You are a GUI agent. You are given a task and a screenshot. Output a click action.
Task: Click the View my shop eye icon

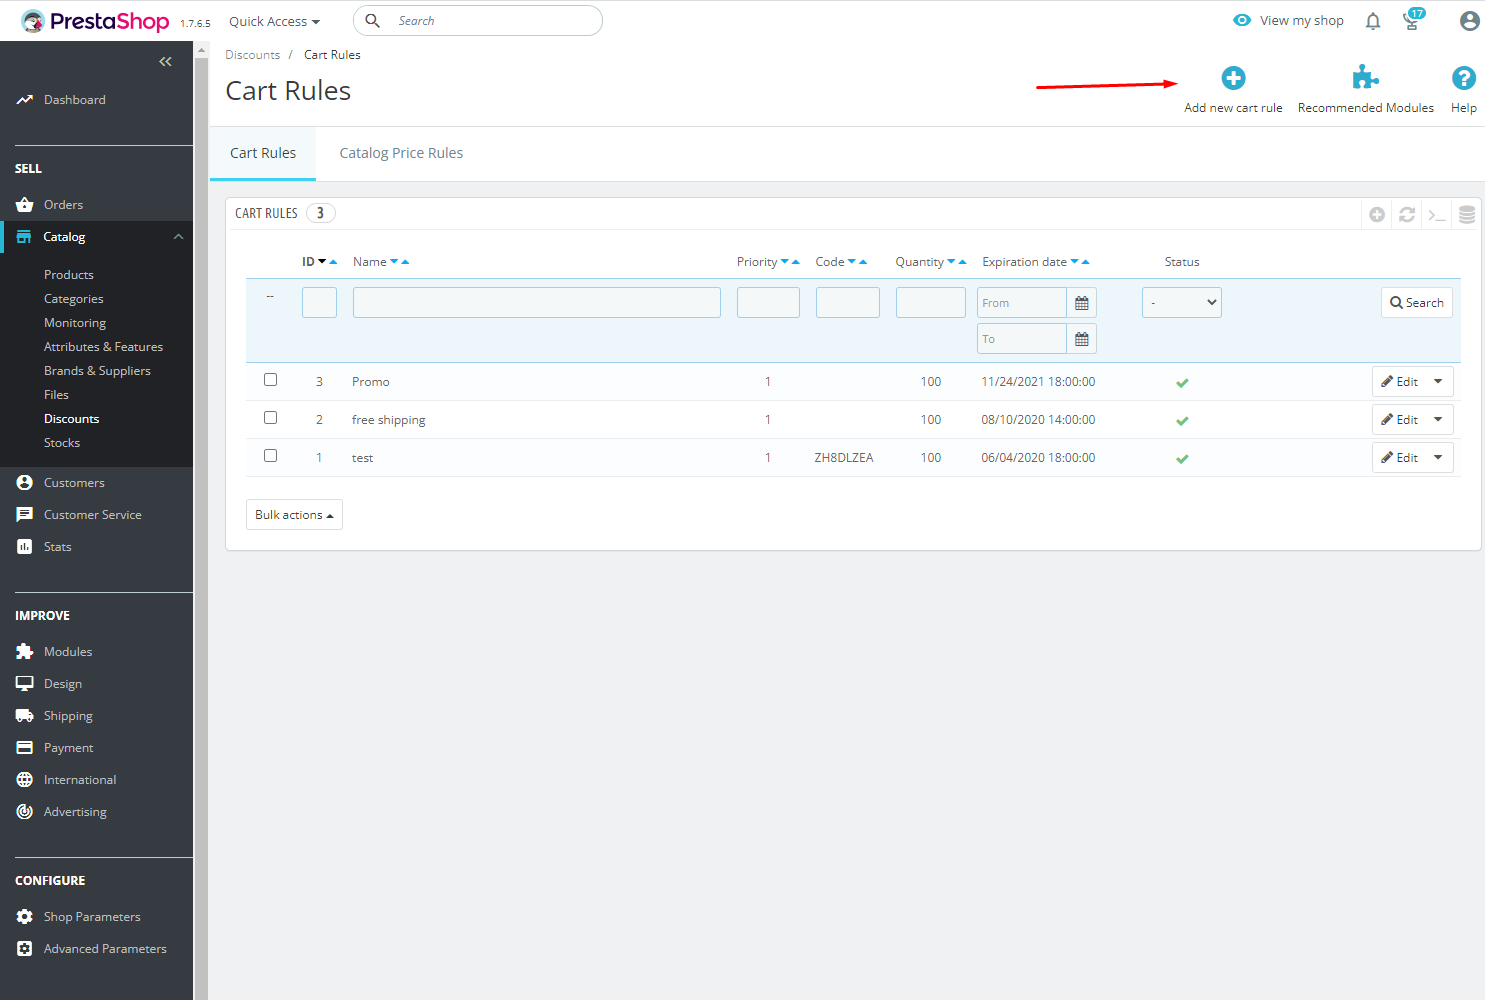click(x=1242, y=20)
